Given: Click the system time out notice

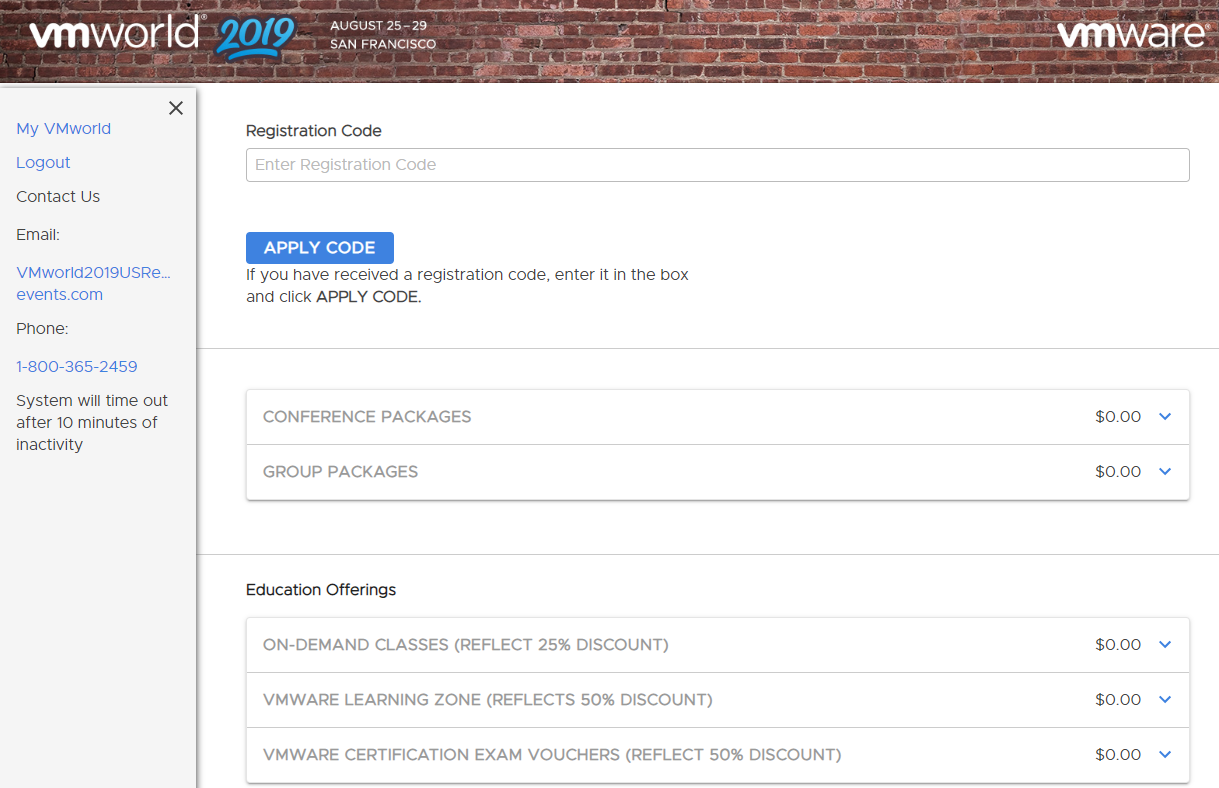Looking at the screenshot, I should coord(92,422).
